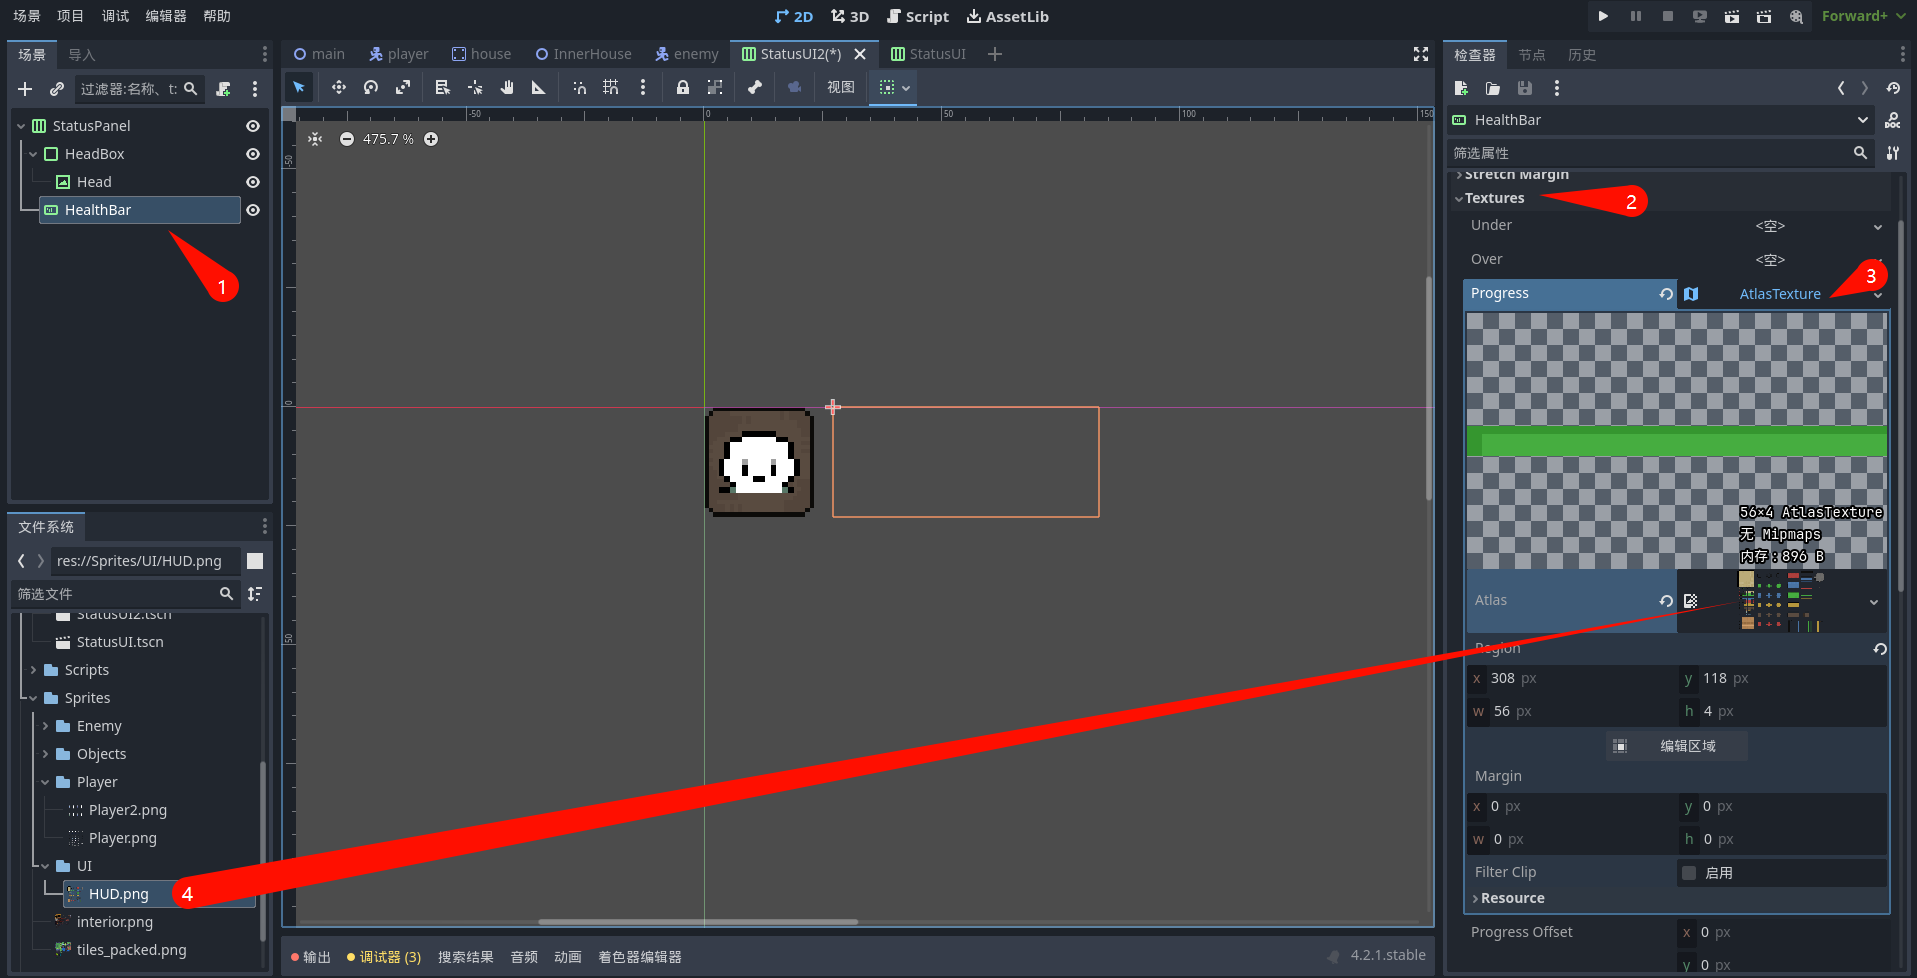The height and width of the screenshot is (978, 1917).
Task: Add a new node with plus icon
Action: tap(25, 89)
